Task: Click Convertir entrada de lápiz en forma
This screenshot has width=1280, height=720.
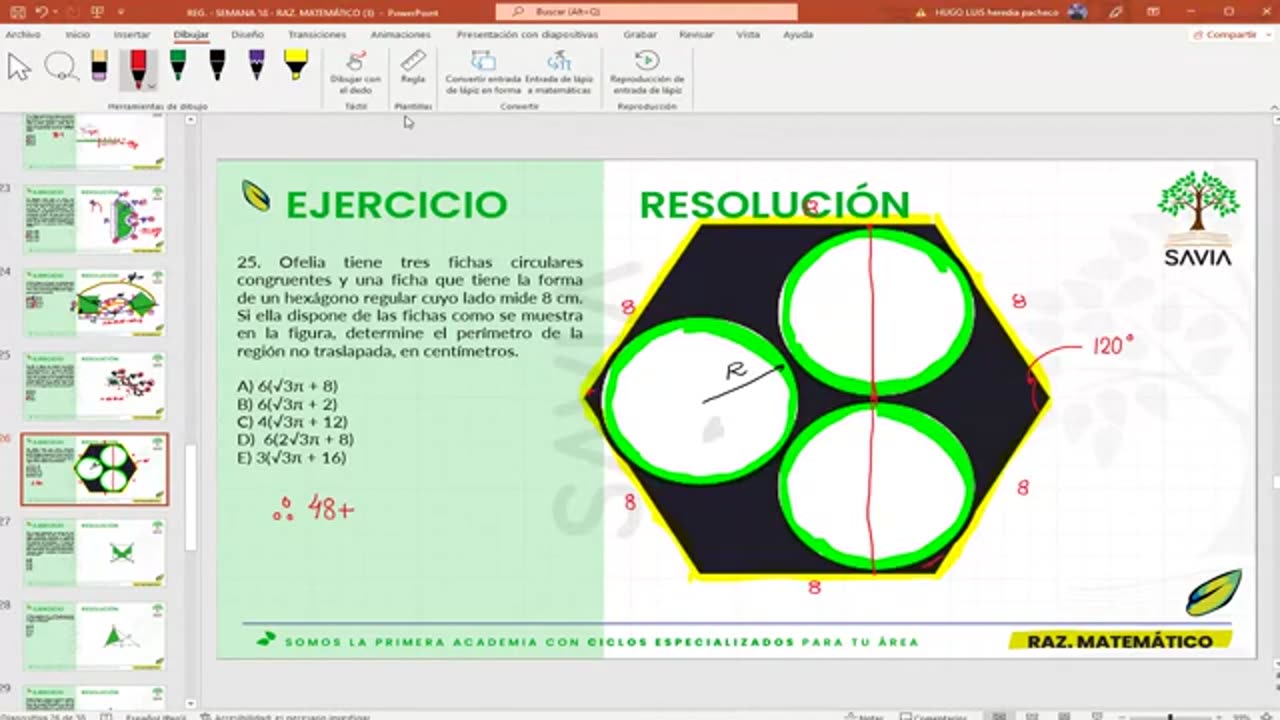Action: 483,73
